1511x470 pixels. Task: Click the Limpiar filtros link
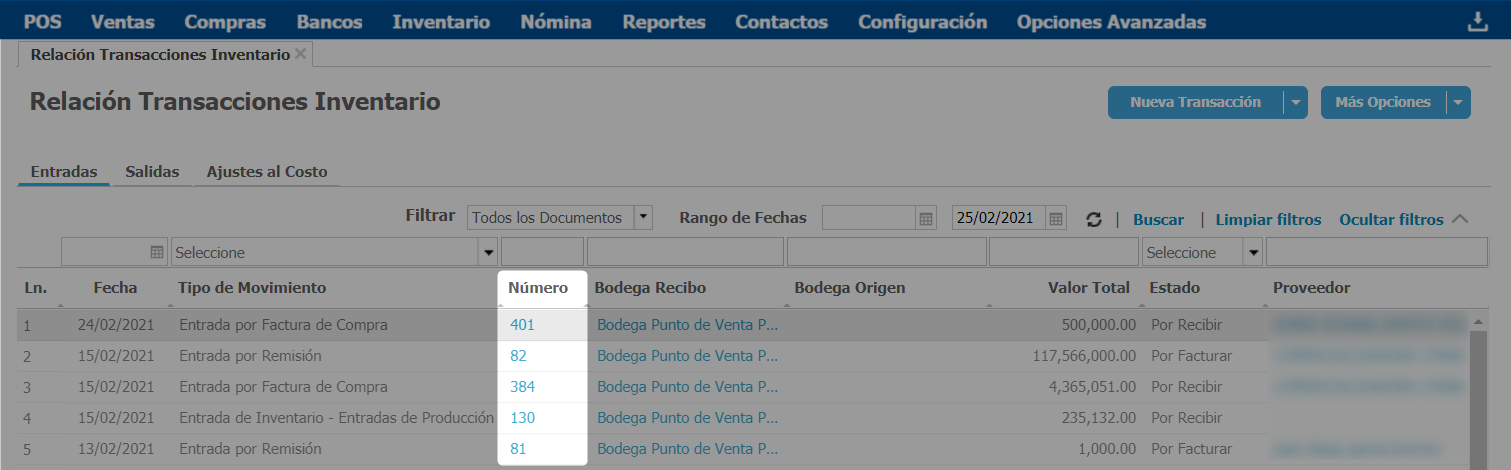[x=1268, y=219]
